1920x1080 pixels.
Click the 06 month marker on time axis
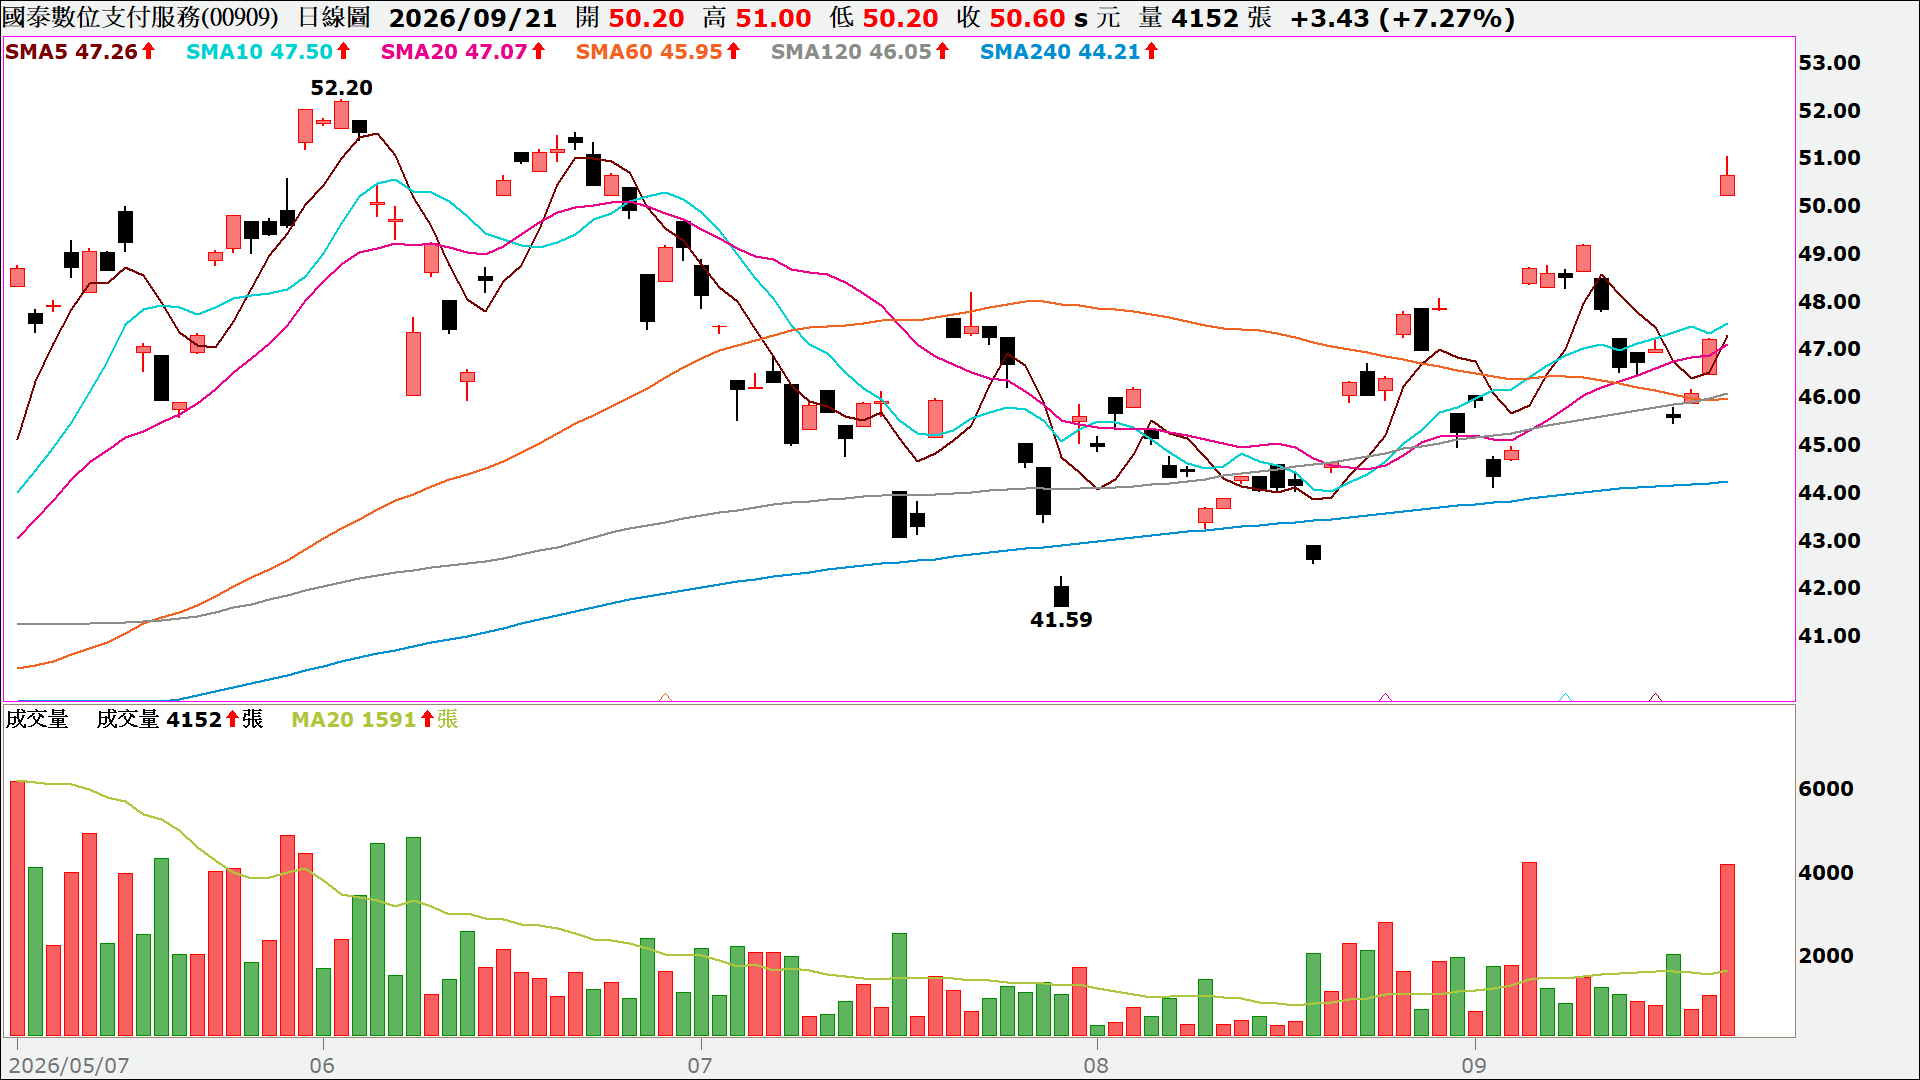coord(322,1065)
